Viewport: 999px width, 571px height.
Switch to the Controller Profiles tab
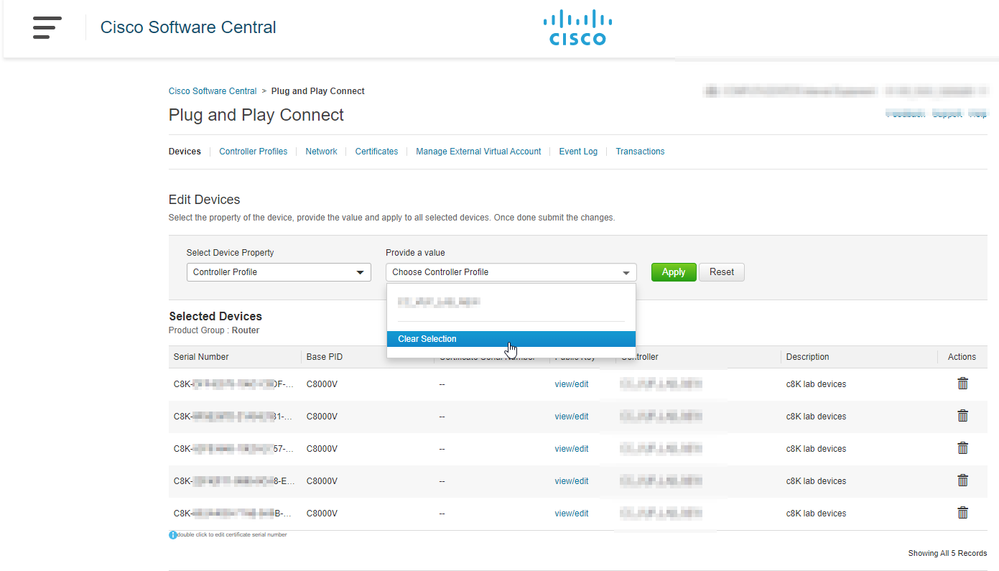click(x=253, y=152)
